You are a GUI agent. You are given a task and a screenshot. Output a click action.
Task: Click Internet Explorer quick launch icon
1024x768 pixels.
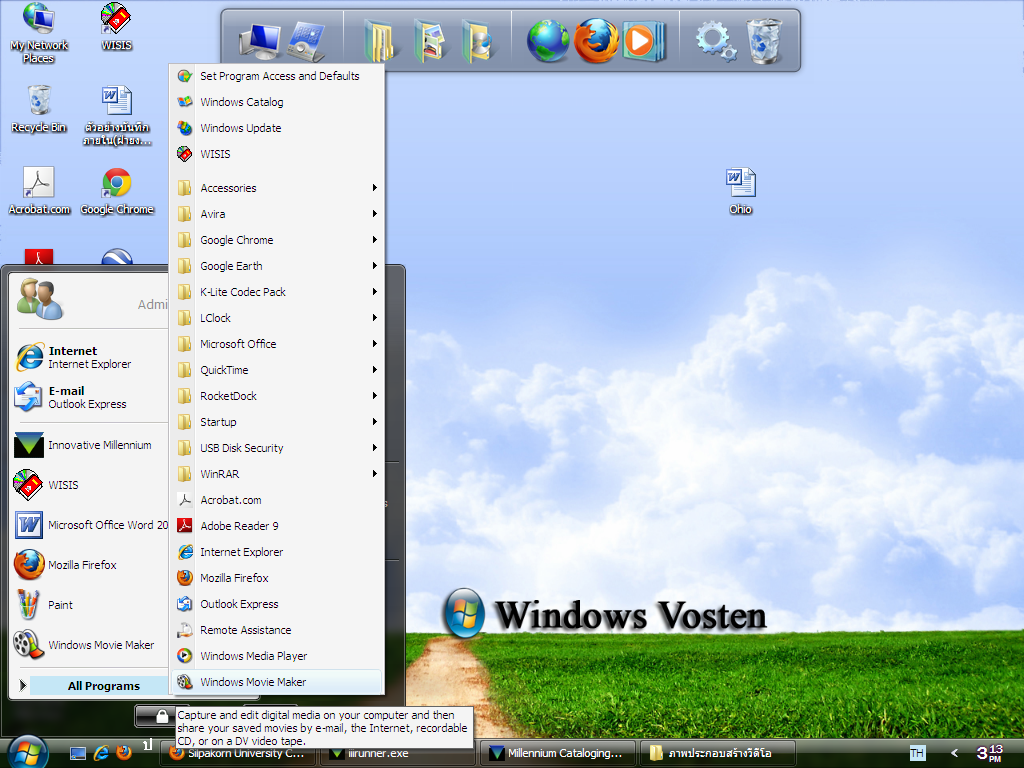point(101,753)
